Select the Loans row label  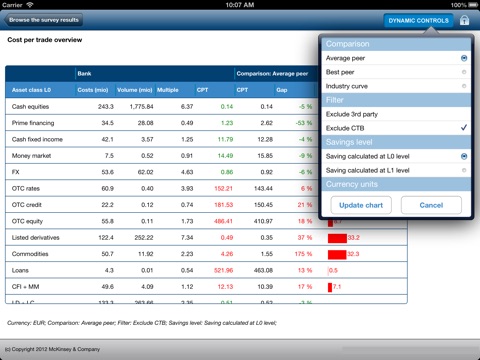click(x=20, y=270)
